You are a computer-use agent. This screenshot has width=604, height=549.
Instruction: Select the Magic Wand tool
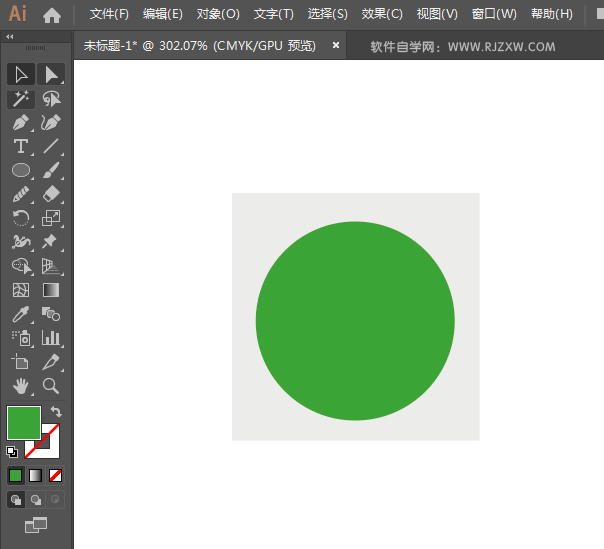pyautogui.click(x=21, y=99)
